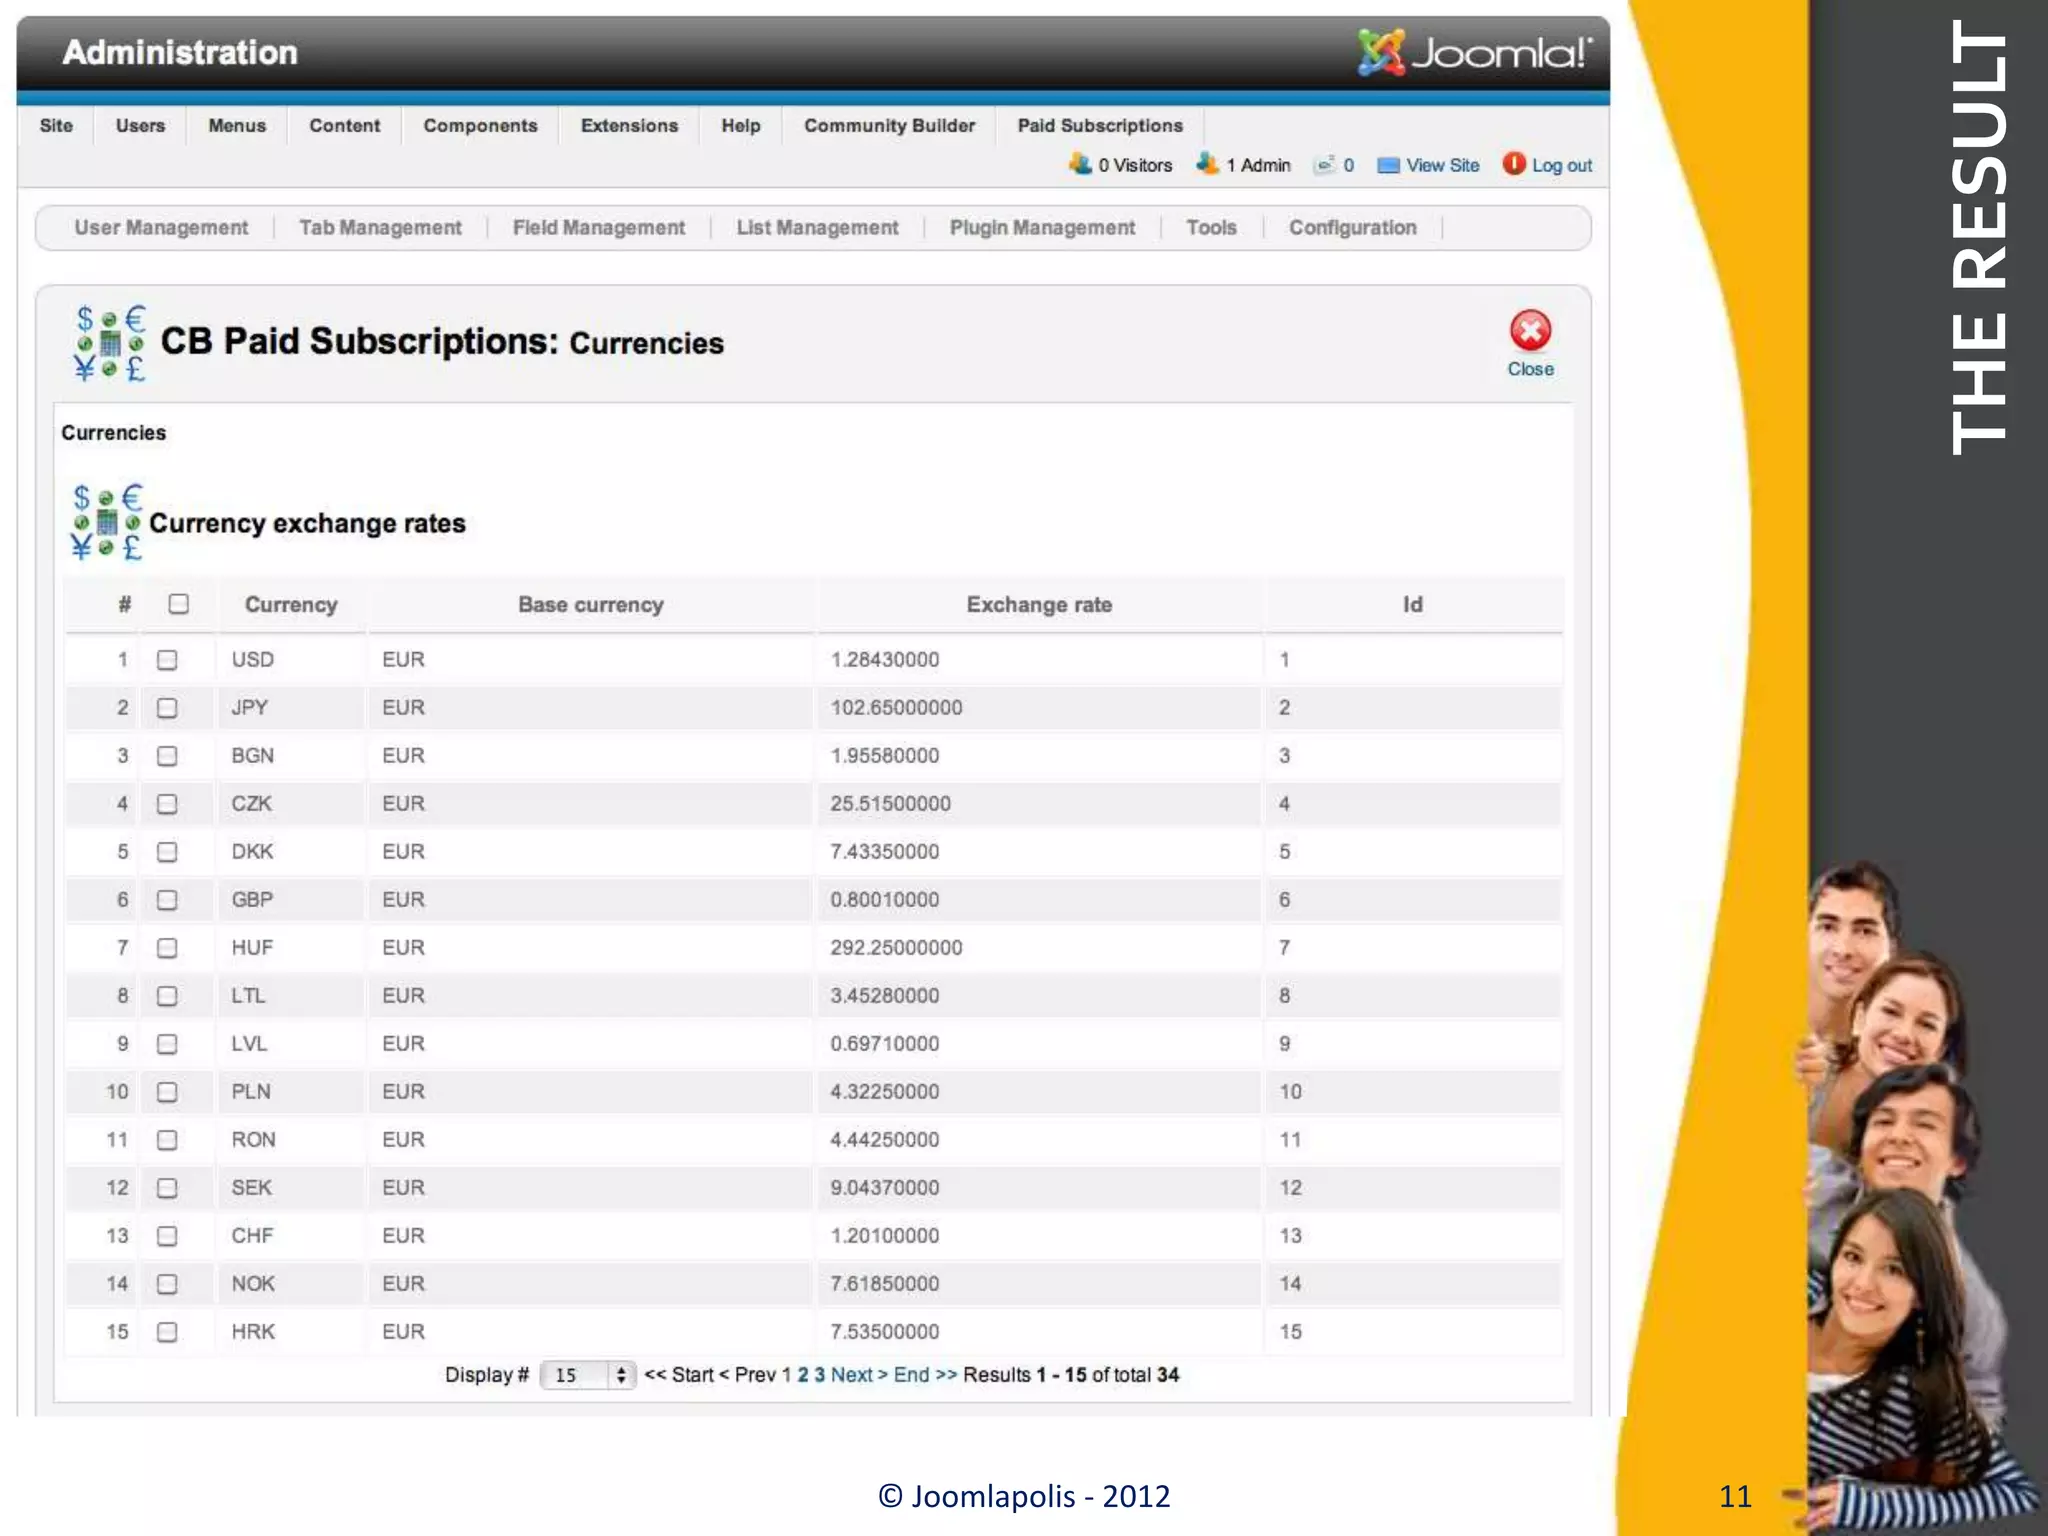Click exchange rate 0.80010000
Image resolution: width=2048 pixels, height=1536 pixels.
[884, 900]
